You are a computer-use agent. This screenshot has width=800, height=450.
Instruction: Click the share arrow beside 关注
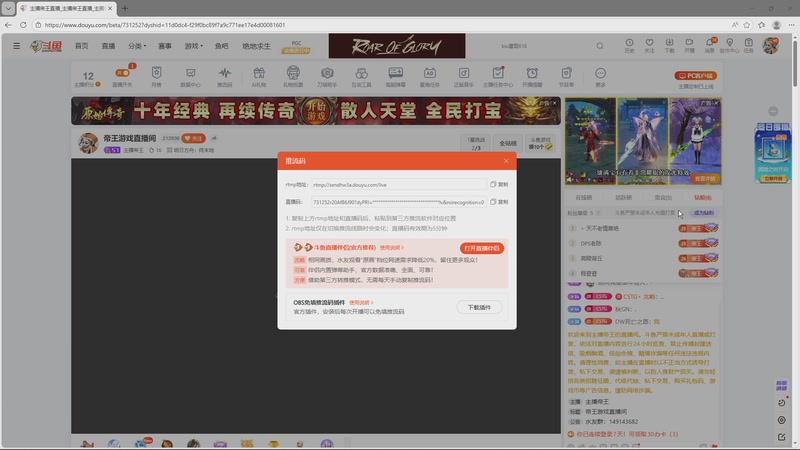pyautogui.click(x=214, y=138)
